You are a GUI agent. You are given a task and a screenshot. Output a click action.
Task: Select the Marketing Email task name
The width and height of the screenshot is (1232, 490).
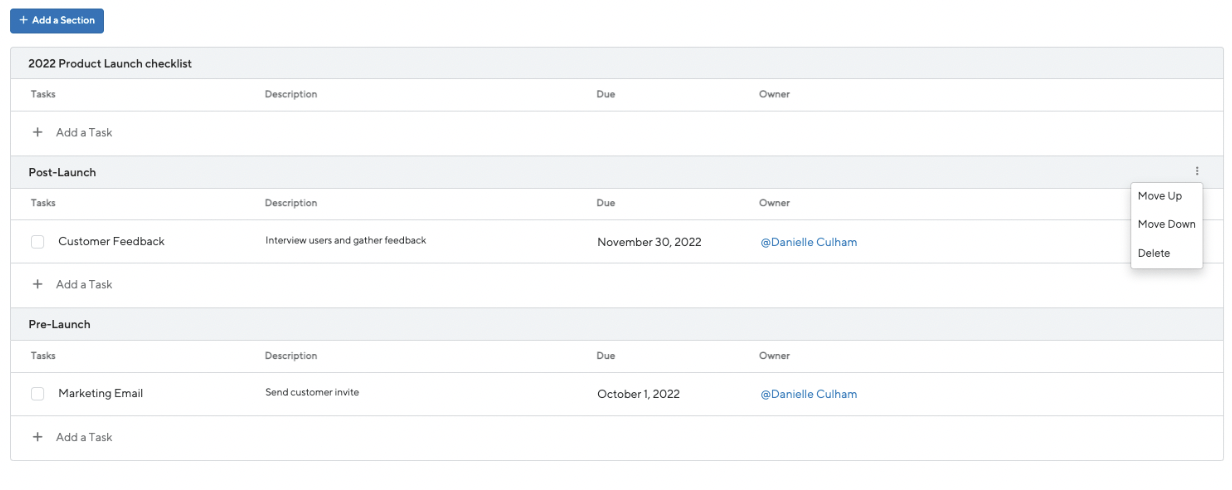[100, 393]
